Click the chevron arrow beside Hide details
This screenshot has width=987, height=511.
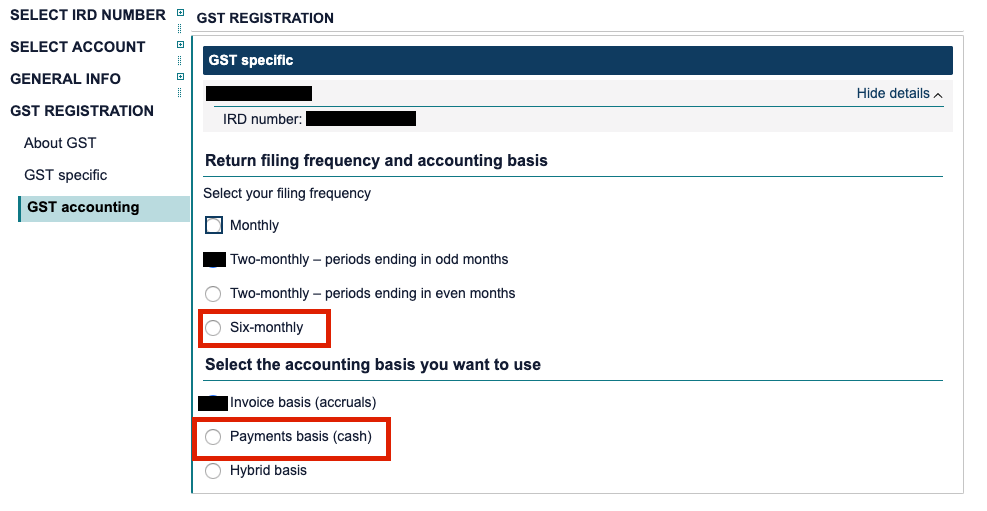[x=938, y=94]
